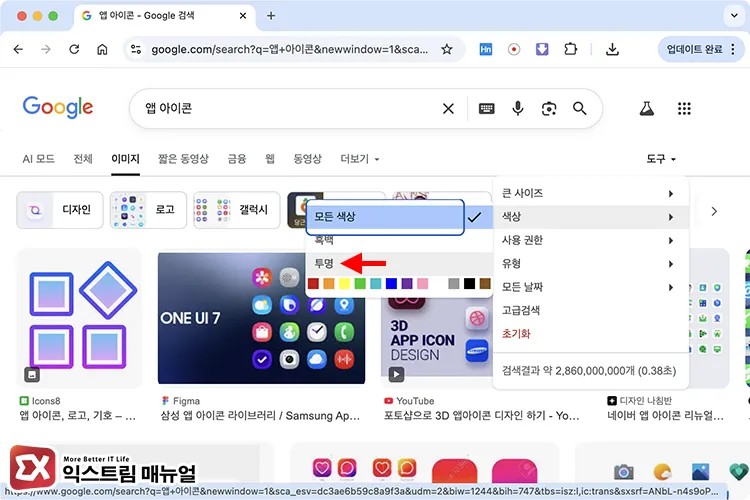Bookmark this page with the star
The width and height of the screenshot is (750, 500).
point(447,49)
